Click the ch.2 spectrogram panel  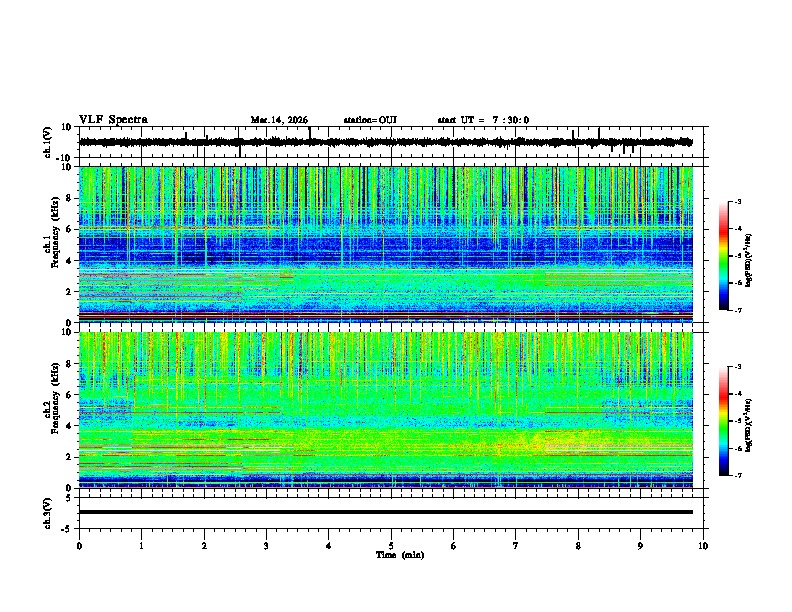click(386, 410)
